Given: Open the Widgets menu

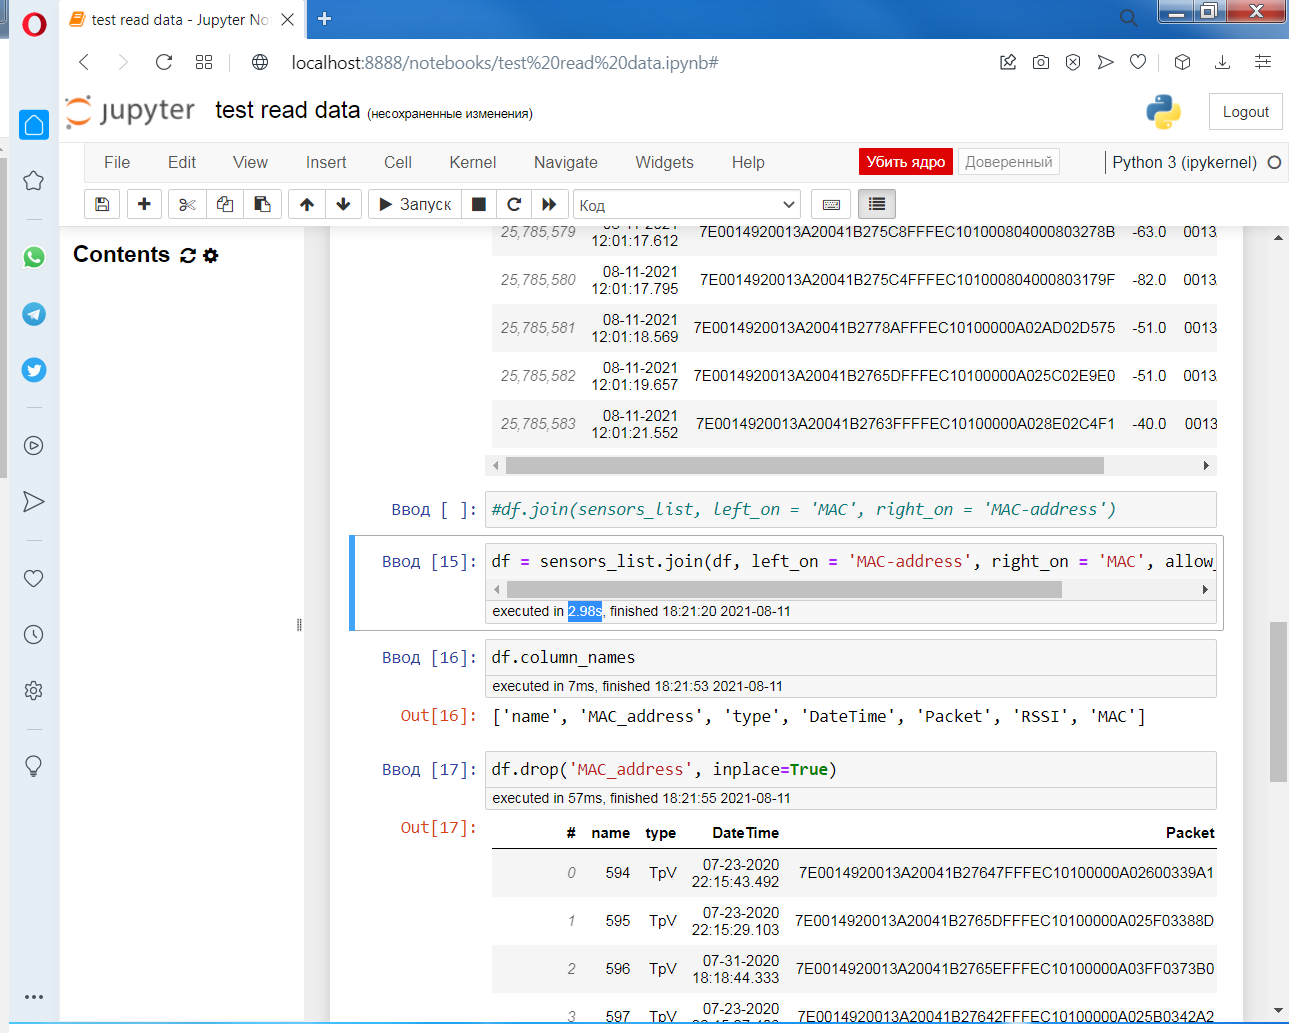Looking at the screenshot, I should (x=664, y=162).
